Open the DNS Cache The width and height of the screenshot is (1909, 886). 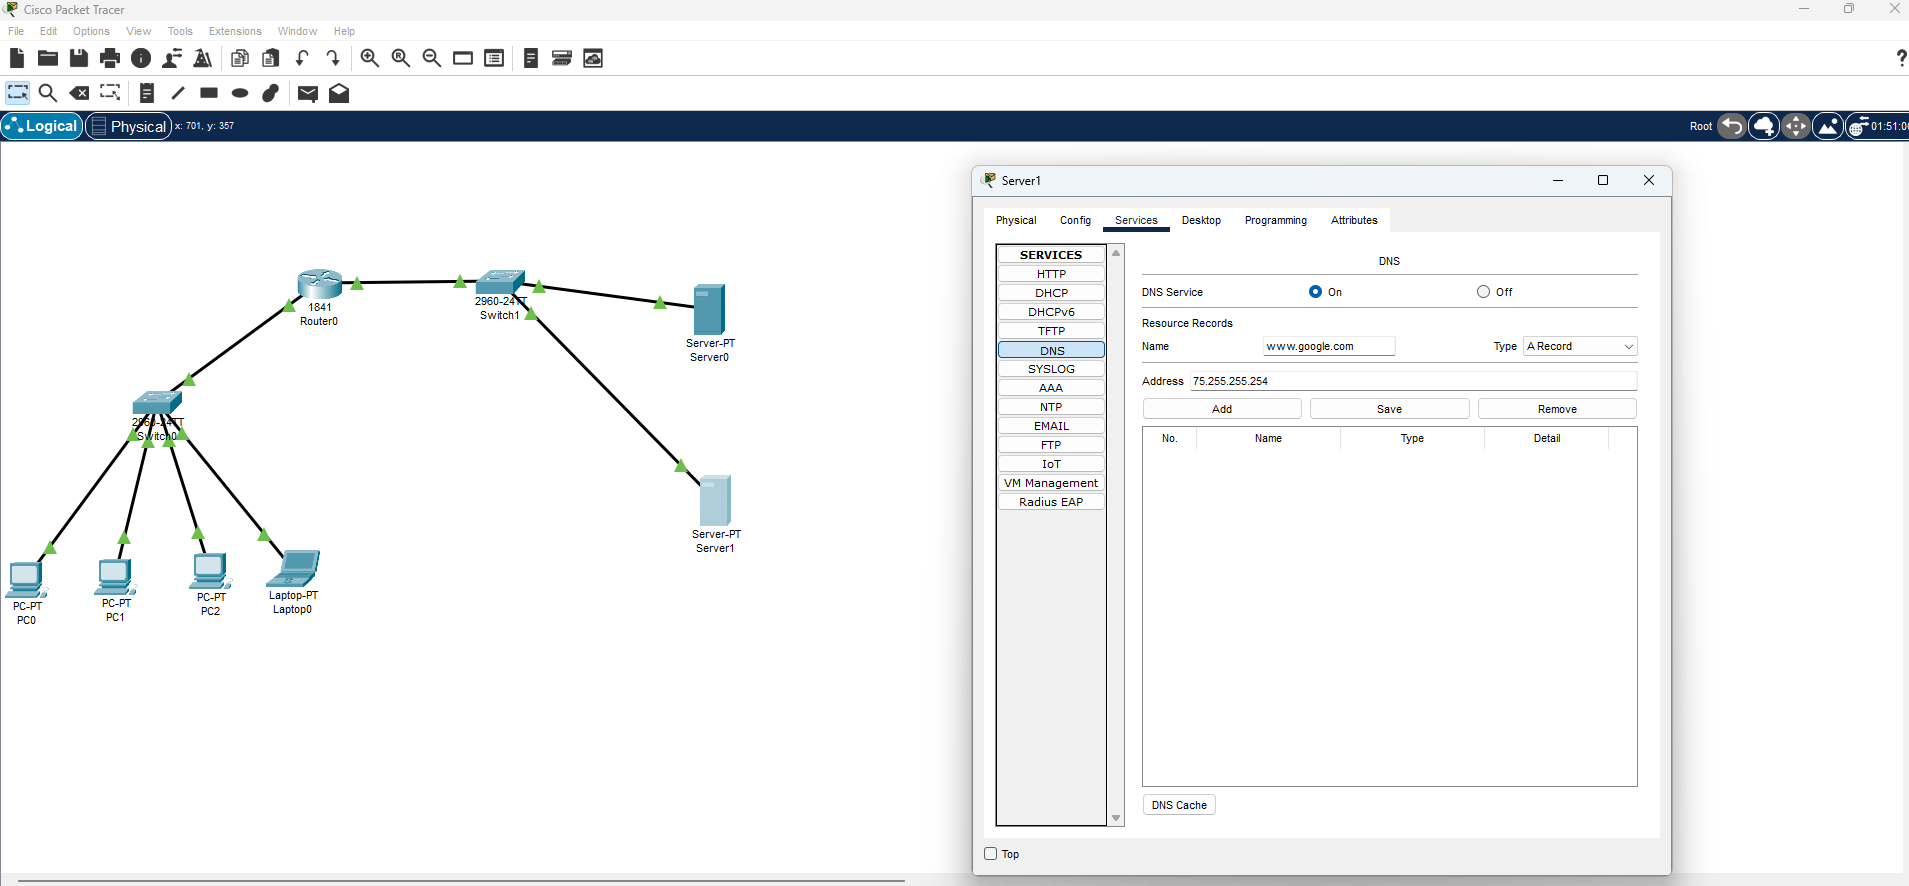coord(1179,805)
